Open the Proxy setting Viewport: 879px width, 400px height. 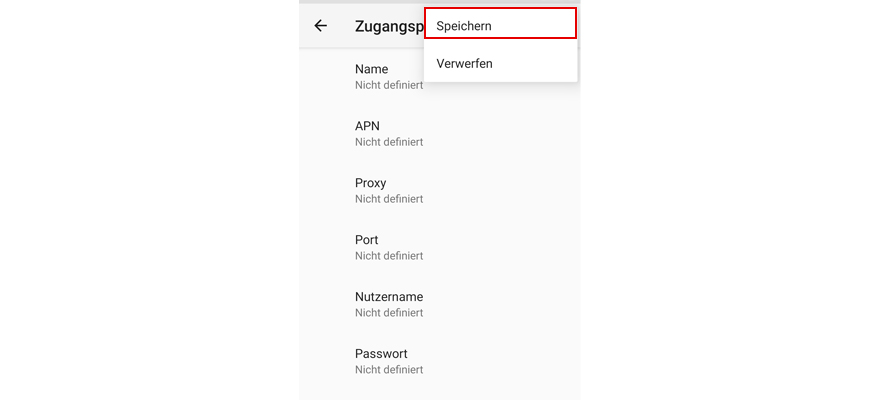point(370,183)
